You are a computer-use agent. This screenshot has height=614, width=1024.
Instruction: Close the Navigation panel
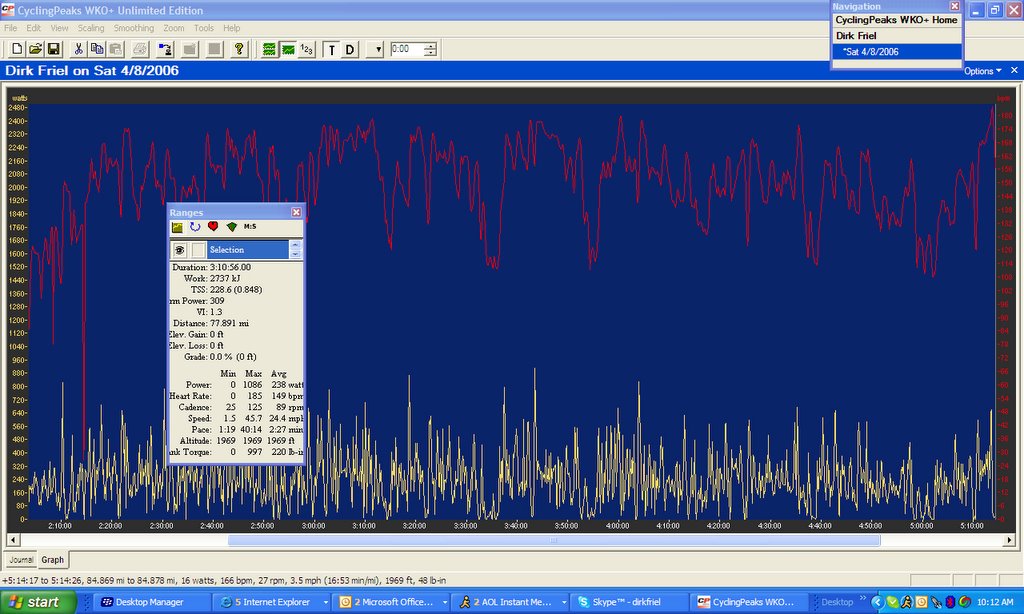click(954, 6)
